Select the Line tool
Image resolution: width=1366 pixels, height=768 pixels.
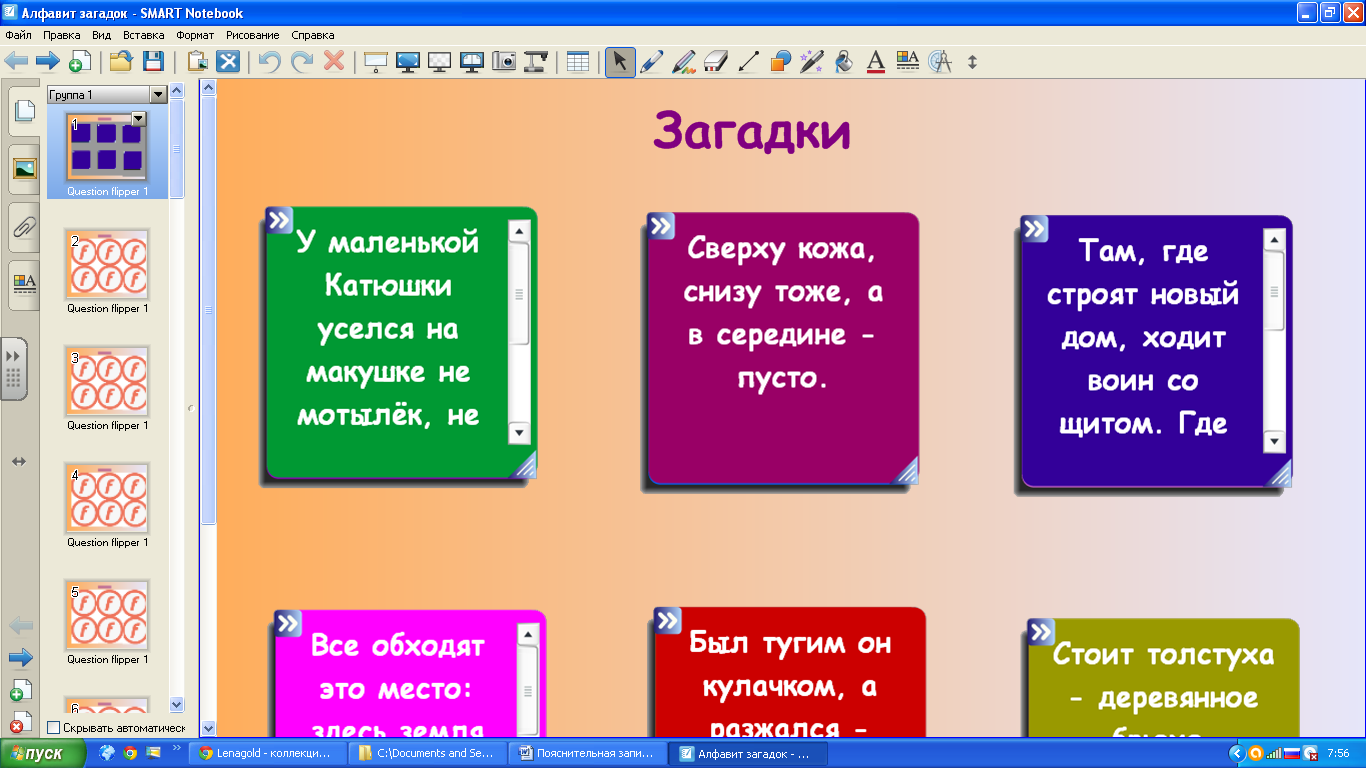pyautogui.click(x=748, y=61)
